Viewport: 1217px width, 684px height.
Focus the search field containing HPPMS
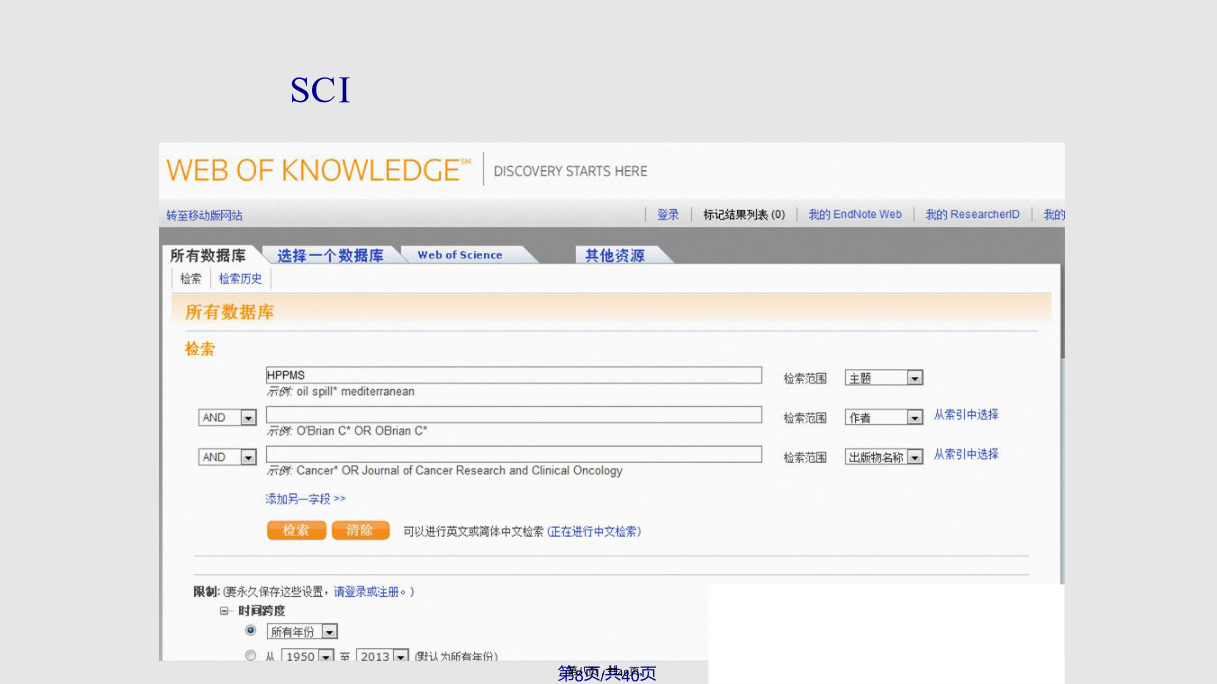coord(514,375)
